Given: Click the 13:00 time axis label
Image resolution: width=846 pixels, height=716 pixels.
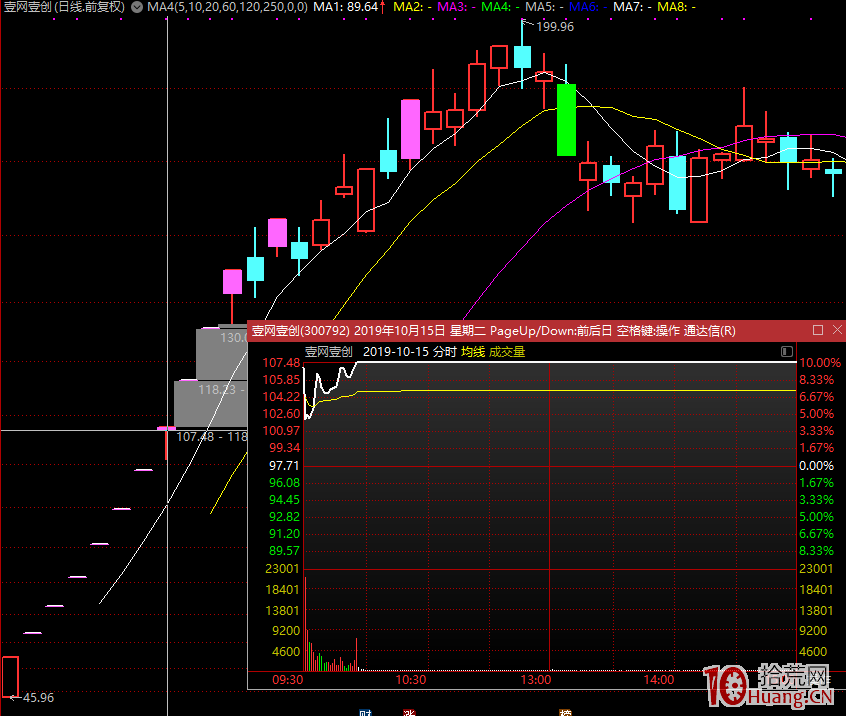Looking at the screenshot, I should pyautogui.click(x=536, y=679).
